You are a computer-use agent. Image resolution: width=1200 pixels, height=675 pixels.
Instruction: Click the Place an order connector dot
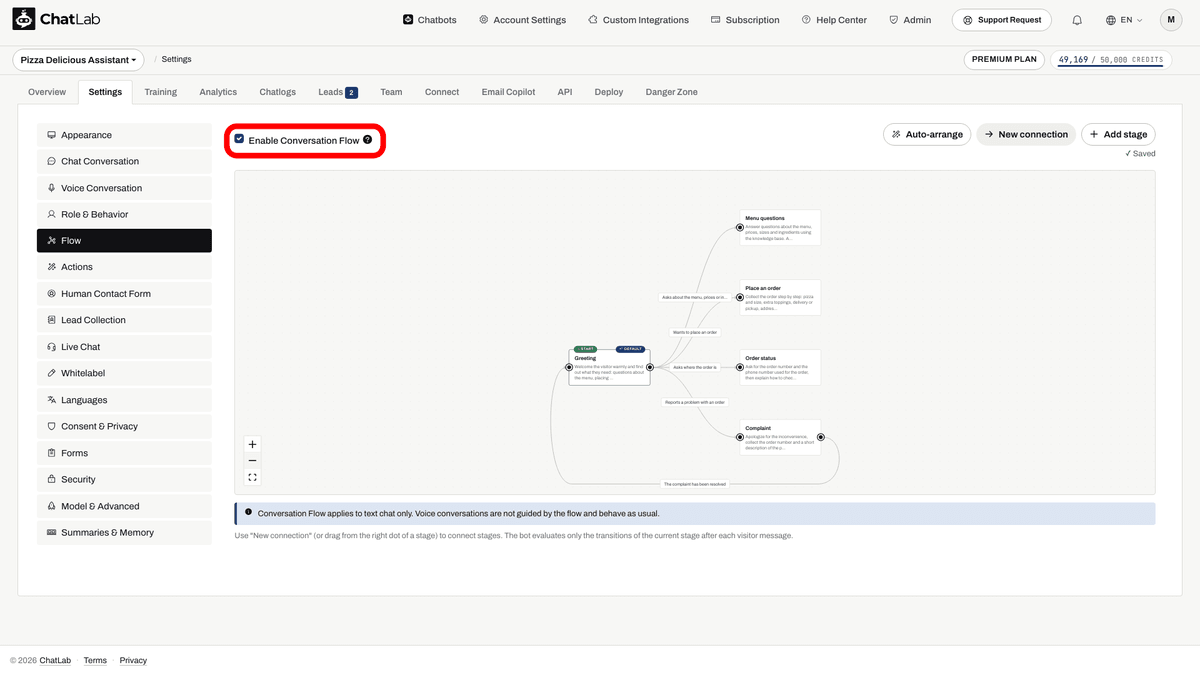pyautogui.click(x=740, y=297)
